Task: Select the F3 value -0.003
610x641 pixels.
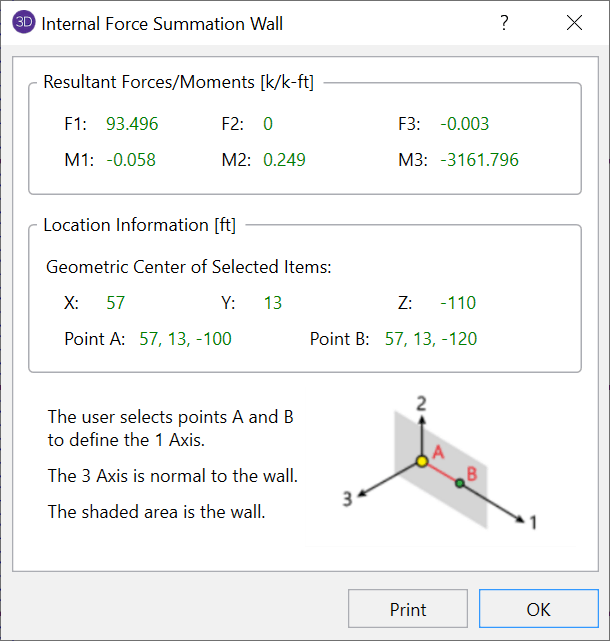Action: pos(464,124)
